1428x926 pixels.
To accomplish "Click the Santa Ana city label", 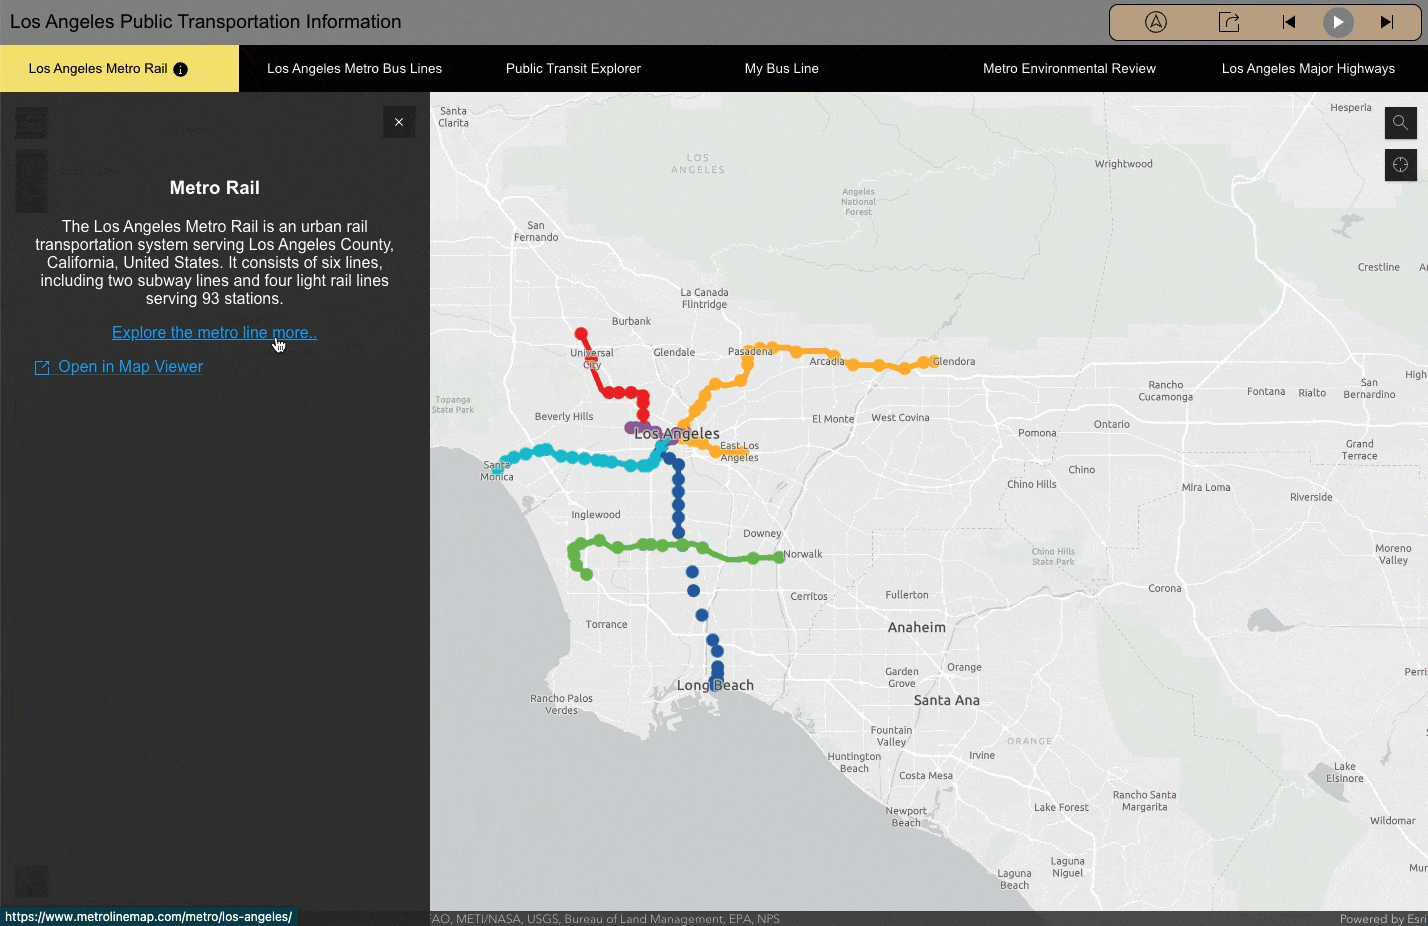I will [x=946, y=700].
